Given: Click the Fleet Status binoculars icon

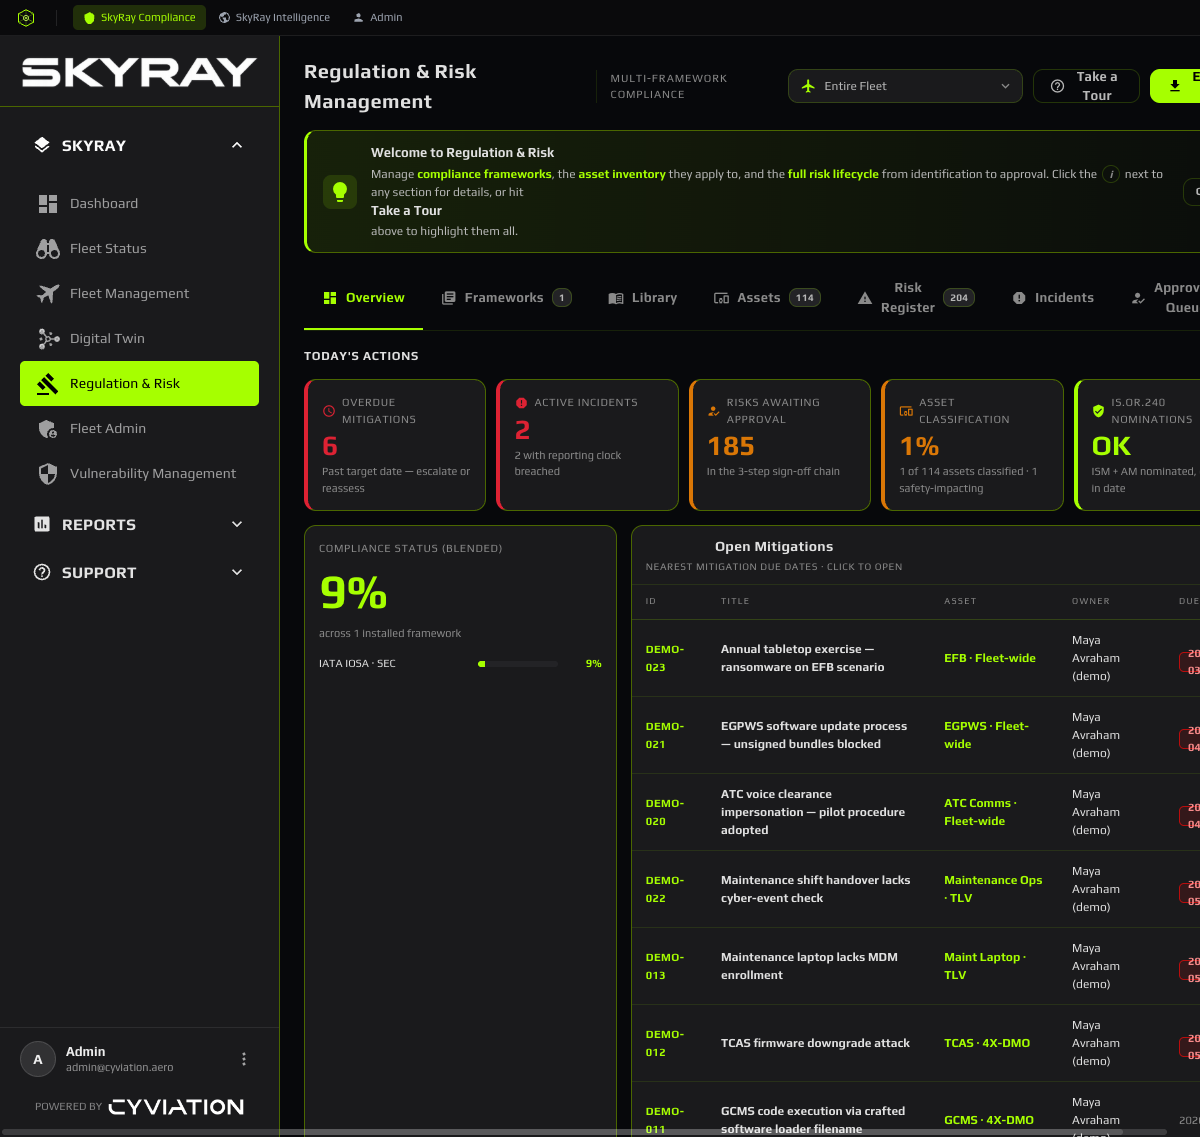Looking at the screenshot, I should (x=48, y=248).
